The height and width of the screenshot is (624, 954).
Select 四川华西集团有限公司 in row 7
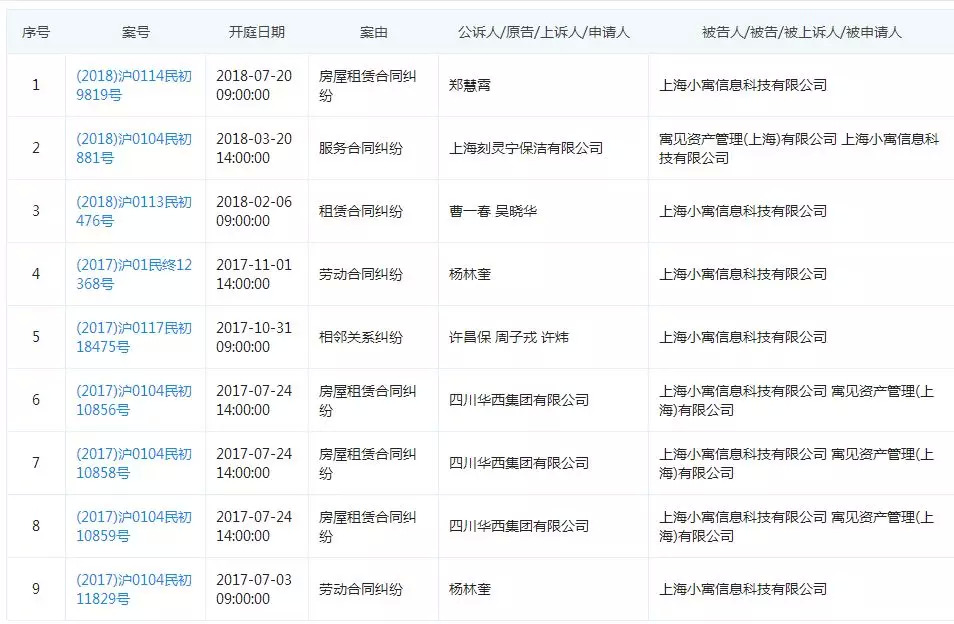[x=519, y=463]
